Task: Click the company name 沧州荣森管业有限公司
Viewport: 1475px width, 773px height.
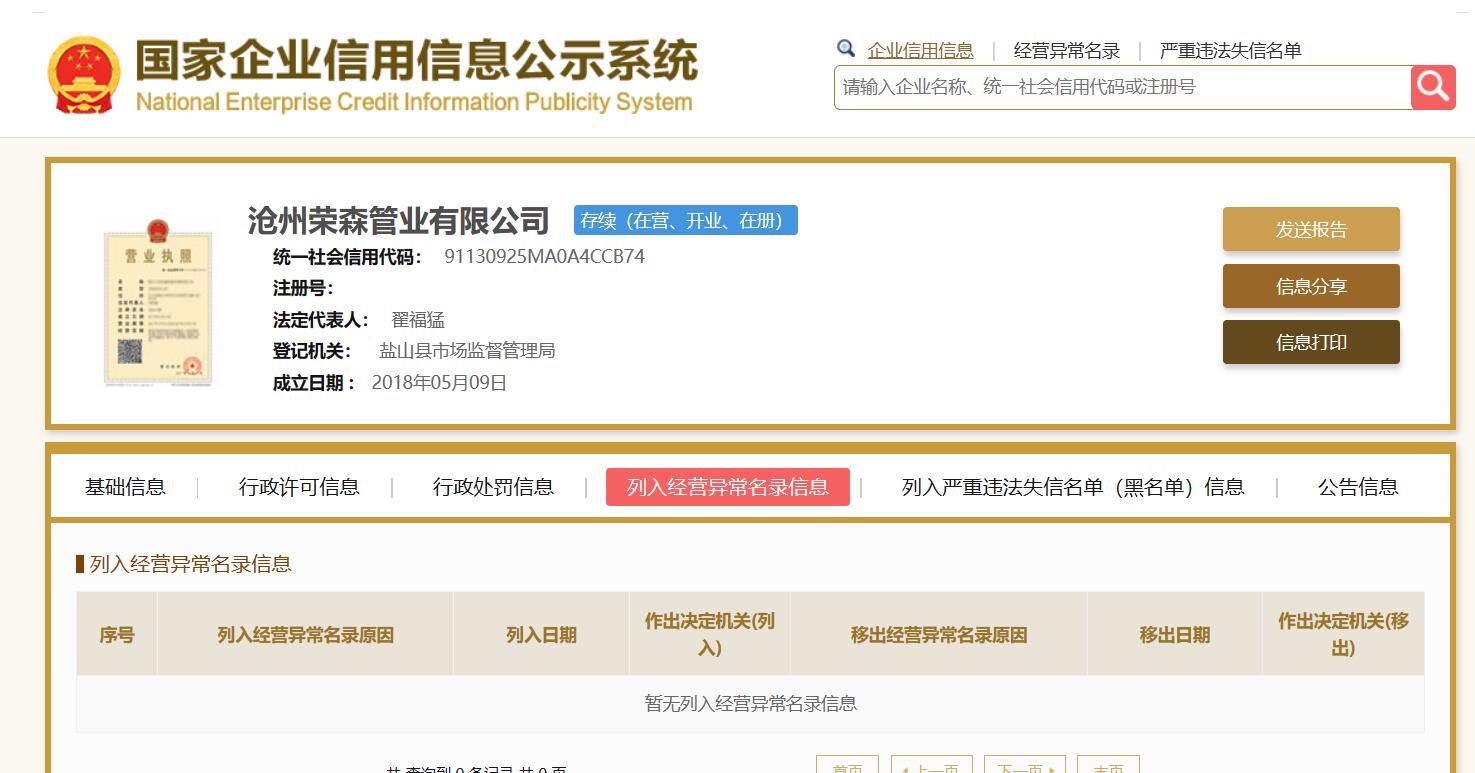Action: point(399,220)
